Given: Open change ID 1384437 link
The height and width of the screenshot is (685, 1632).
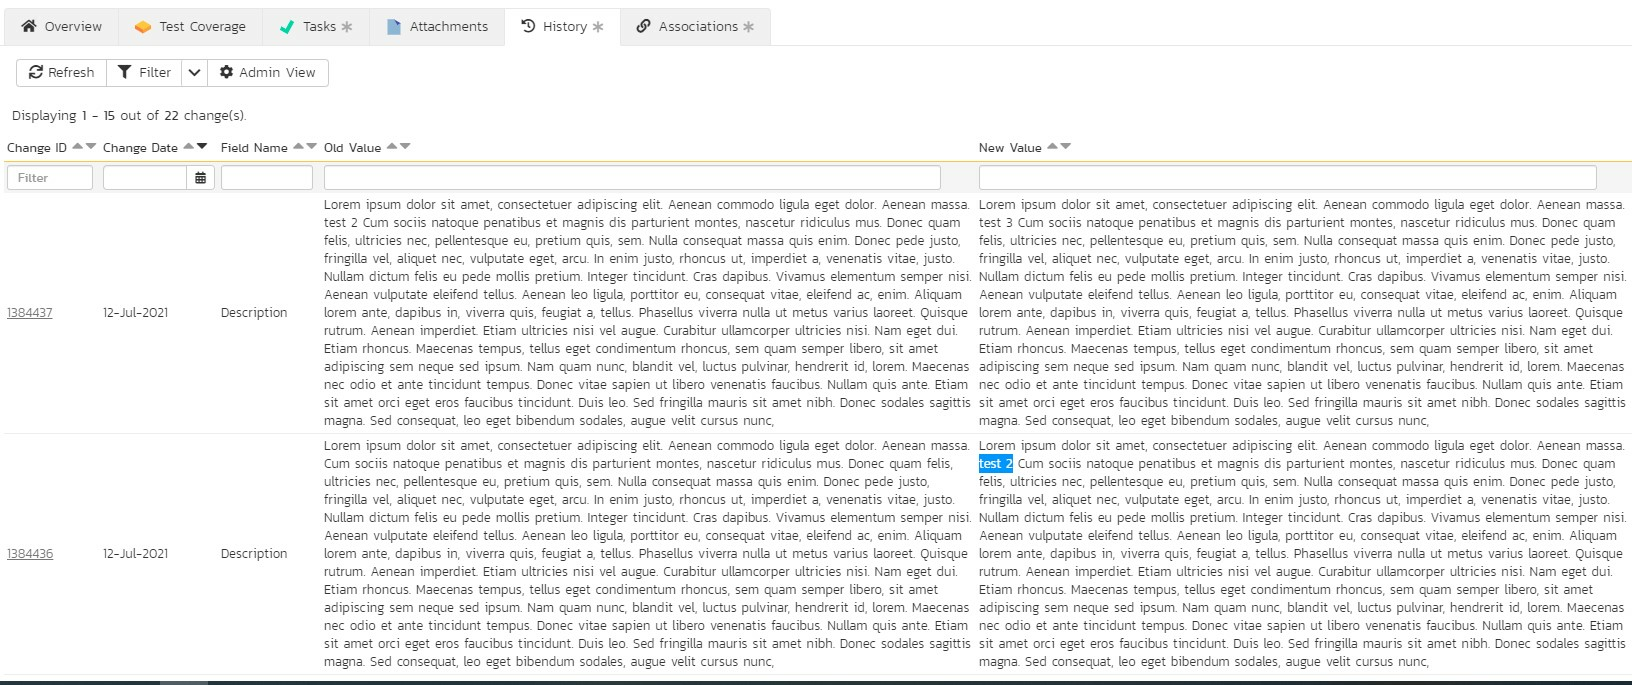Looking at the screenshot, I should tap(30, 313).
